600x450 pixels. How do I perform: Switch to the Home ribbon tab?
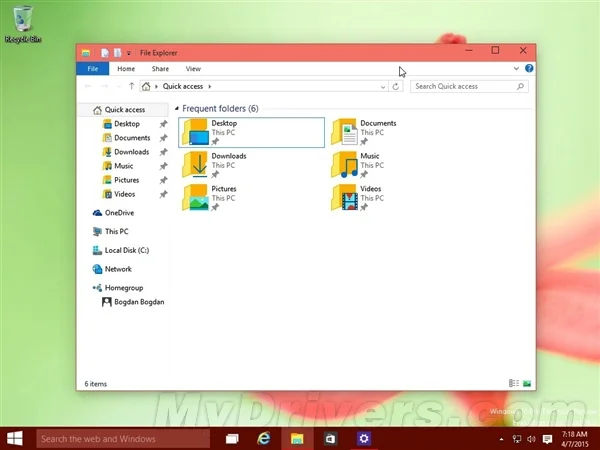126,69
